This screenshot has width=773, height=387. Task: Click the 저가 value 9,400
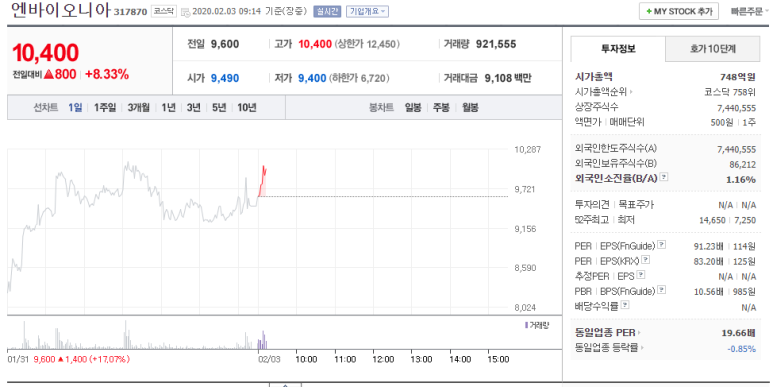click(x=312, y=78)
